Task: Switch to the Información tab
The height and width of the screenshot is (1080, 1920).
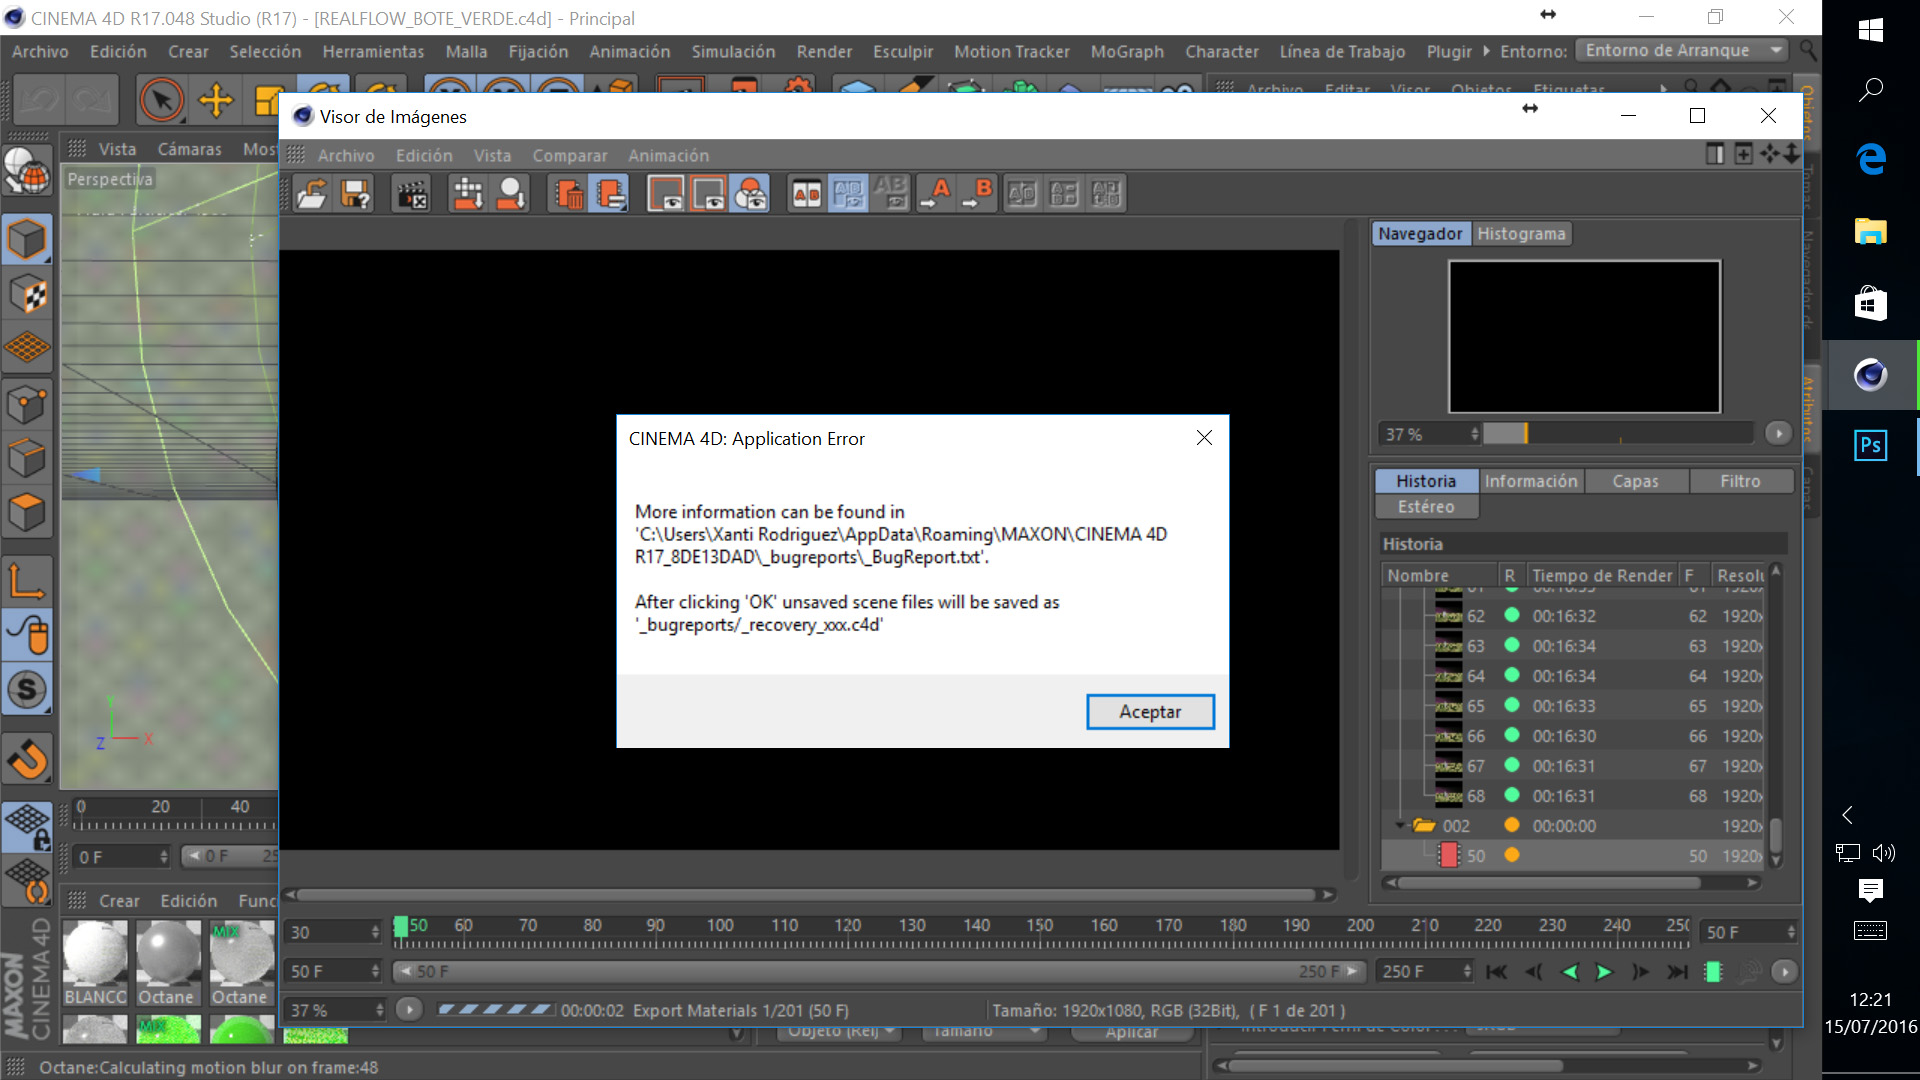Action: coord(1531,481)
